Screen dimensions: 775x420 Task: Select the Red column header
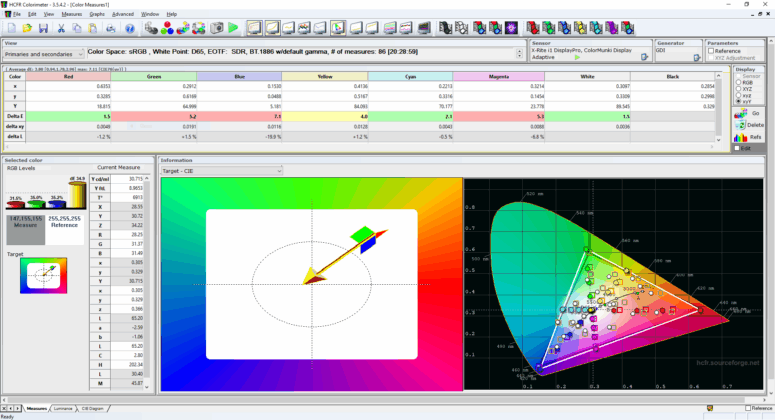(68, 77)
